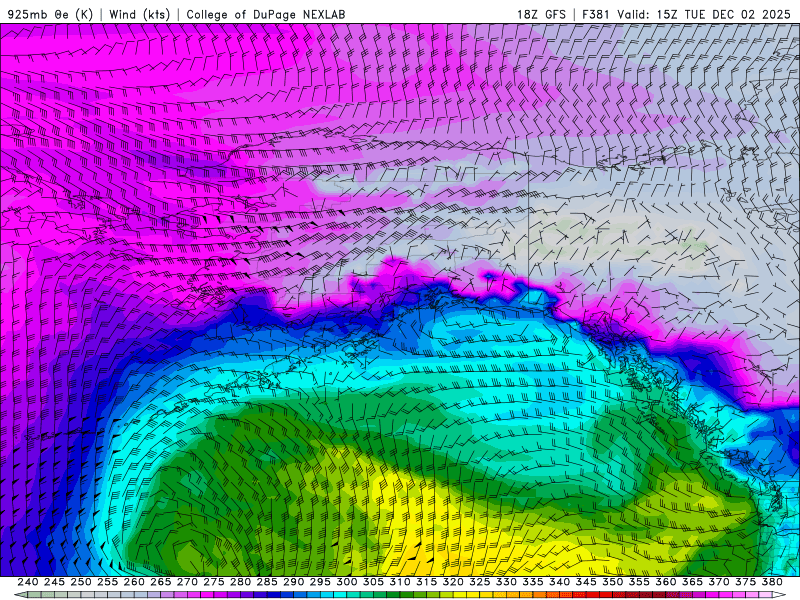Image resolution: width=800 pixels, height=600 pixels.
Task: Select the 250 color scale label
Action: 81,582
